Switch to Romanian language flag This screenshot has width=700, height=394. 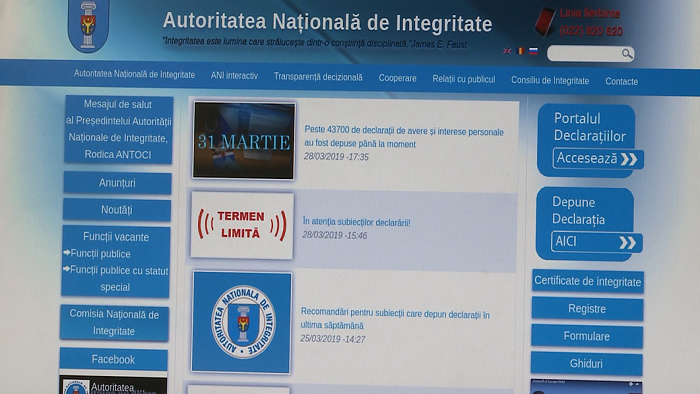520,51
